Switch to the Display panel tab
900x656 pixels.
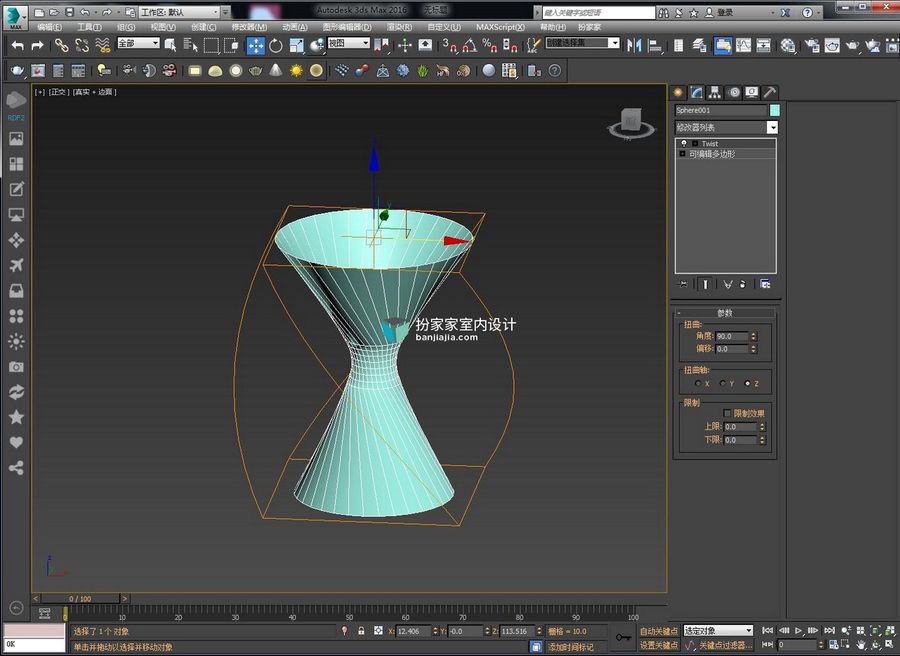[752, 92]
